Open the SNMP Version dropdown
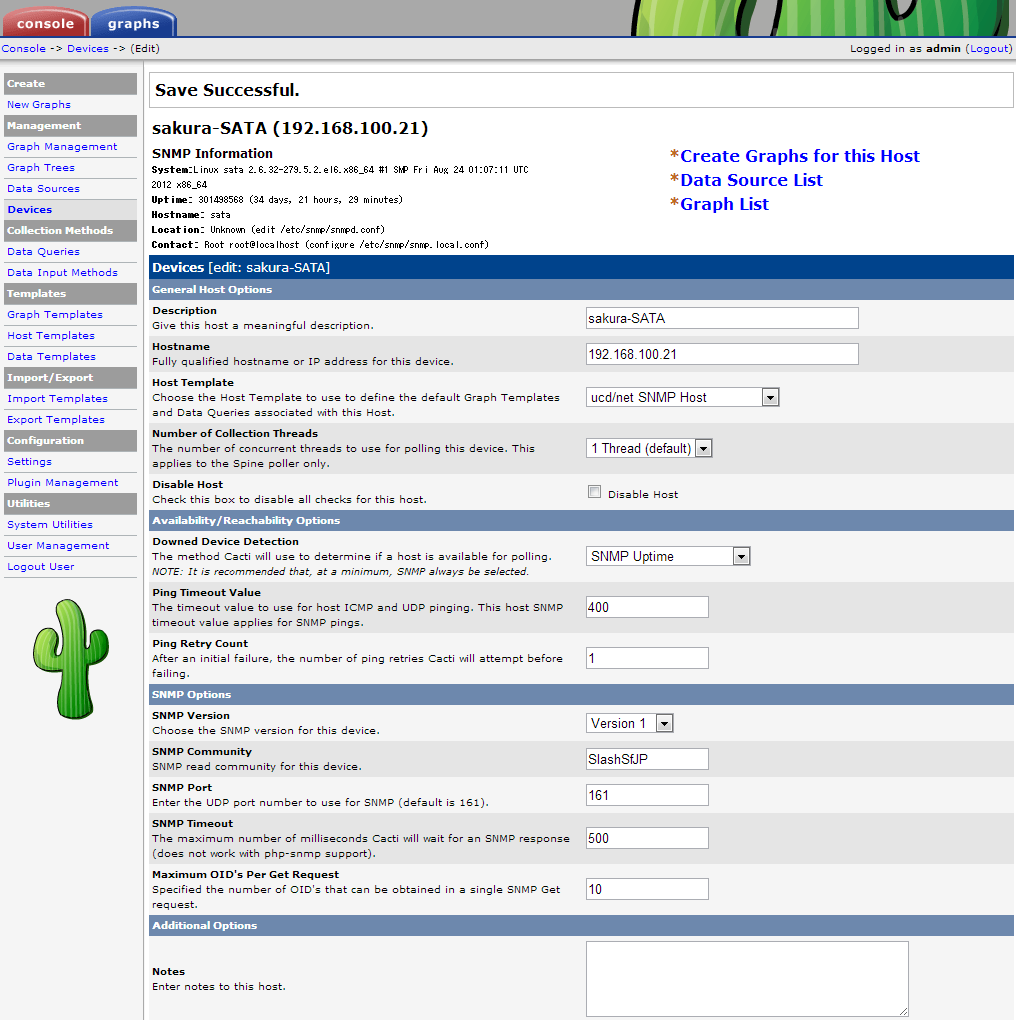The image size is (1016, 1020). tap(629, 723)
